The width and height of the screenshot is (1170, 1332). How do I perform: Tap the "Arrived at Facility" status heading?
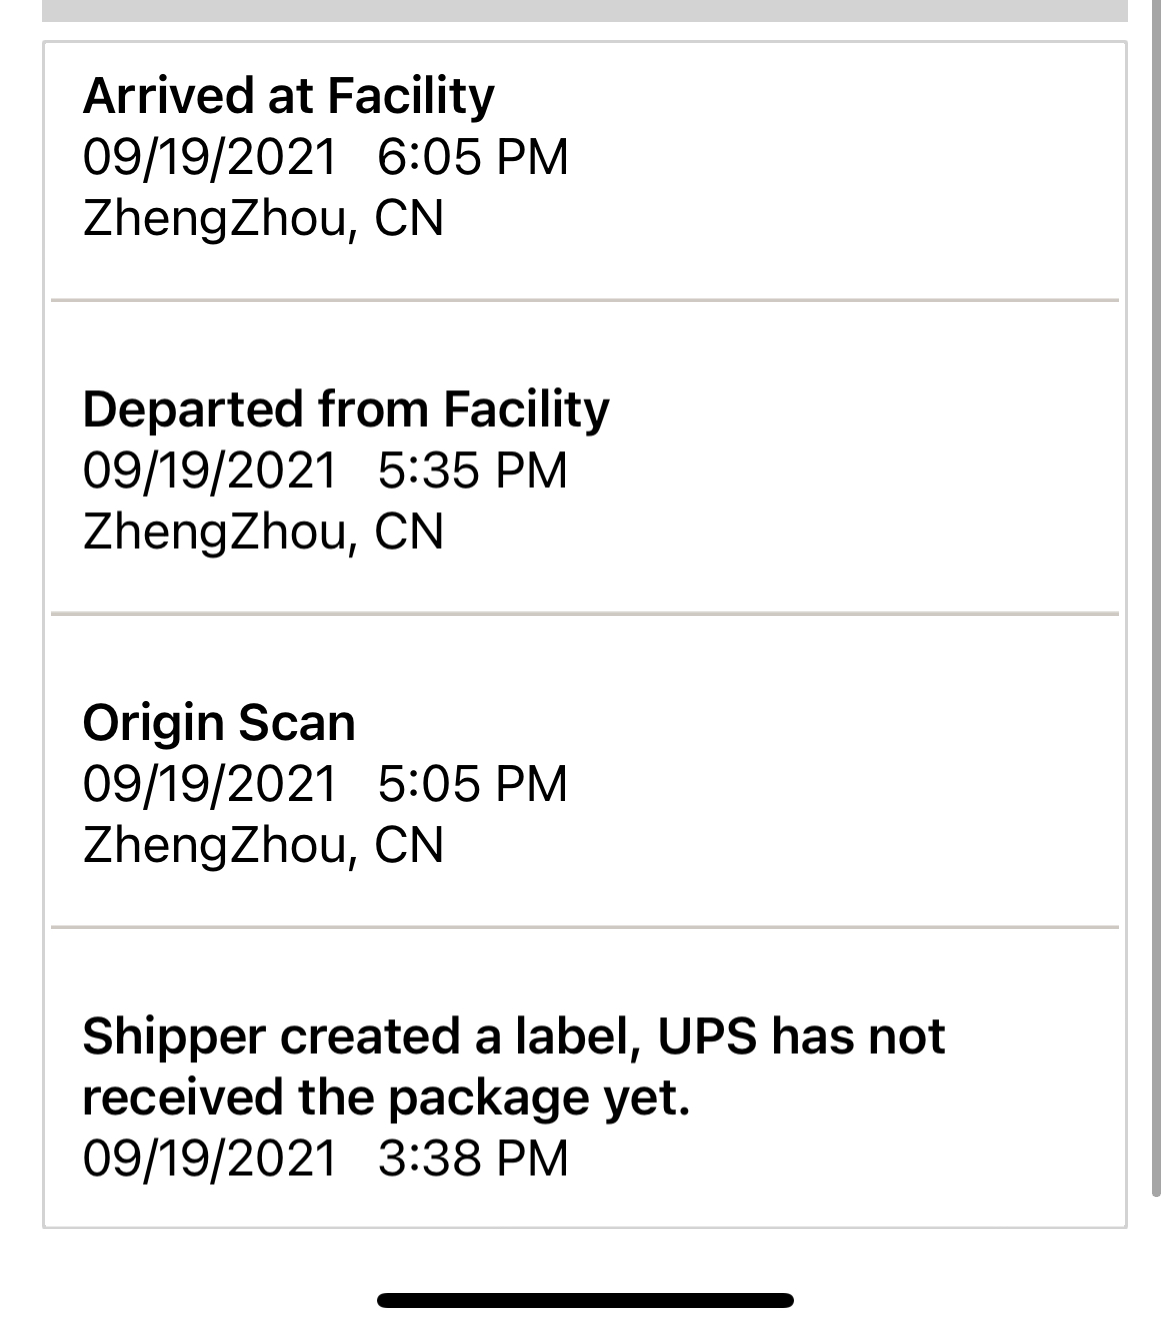288,96
